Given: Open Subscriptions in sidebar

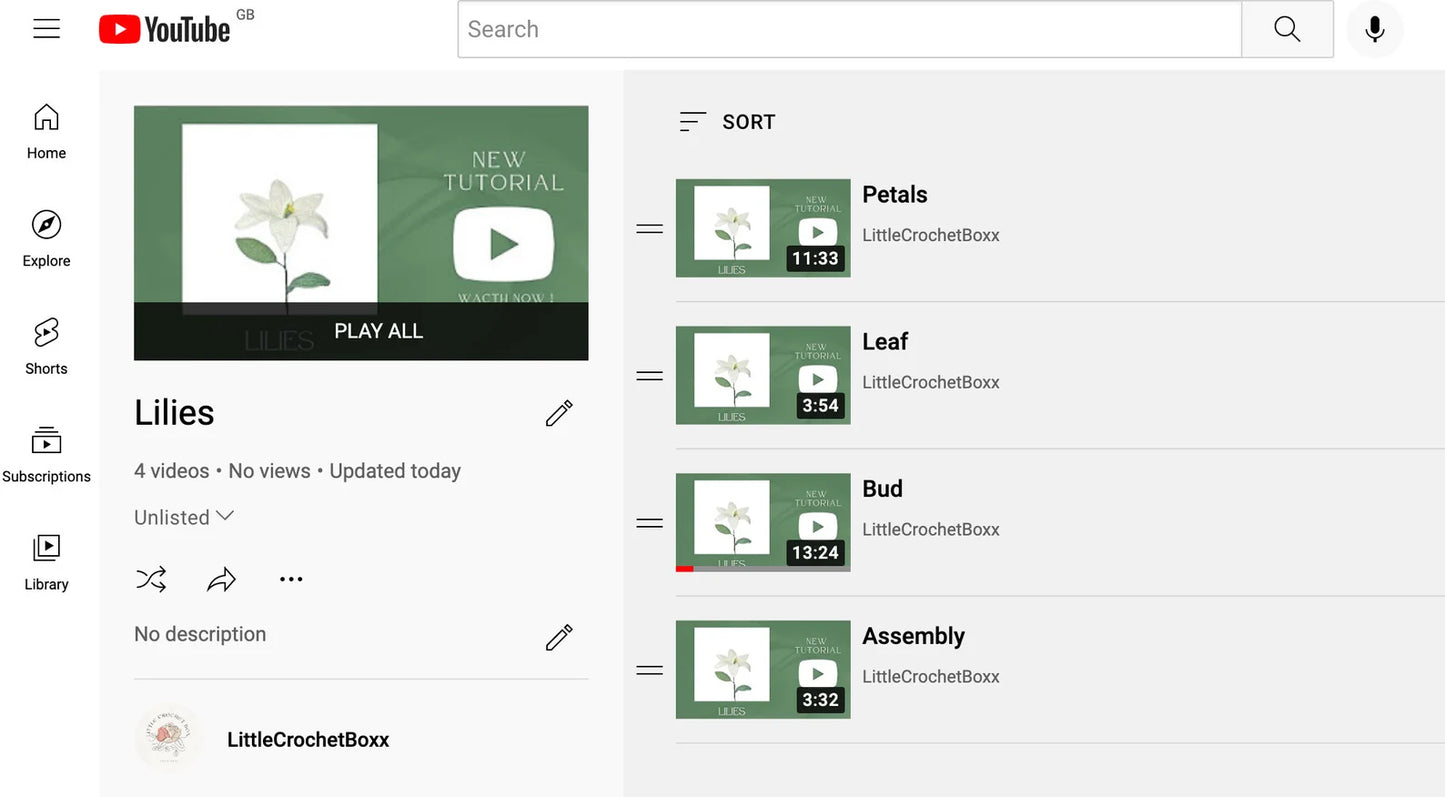Looking at the screenshot, I should pyautogui.click(x=46, y=455).
